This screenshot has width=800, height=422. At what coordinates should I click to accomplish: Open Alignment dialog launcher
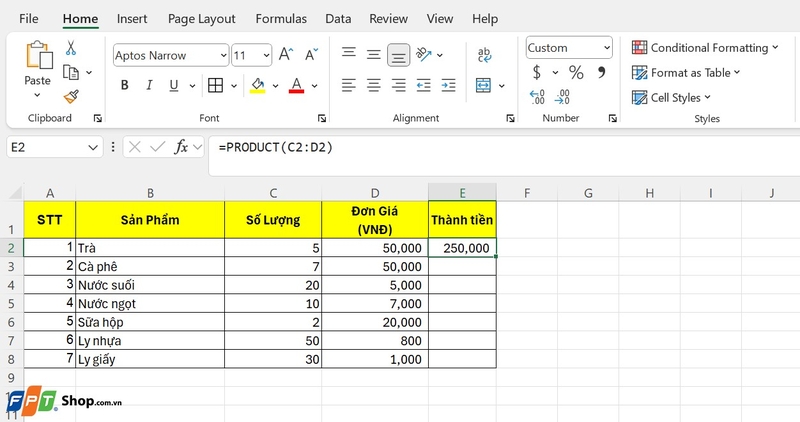510,118
